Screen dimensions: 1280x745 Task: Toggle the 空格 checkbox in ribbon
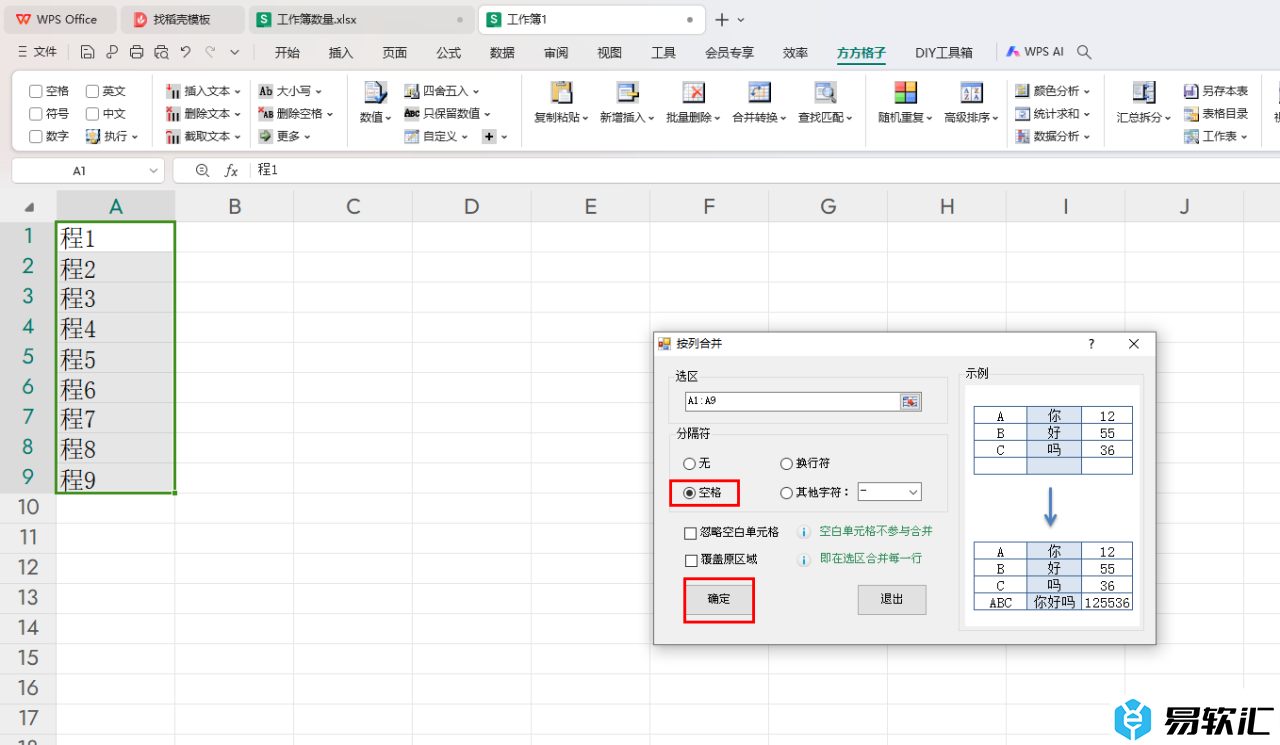[36, 91]
